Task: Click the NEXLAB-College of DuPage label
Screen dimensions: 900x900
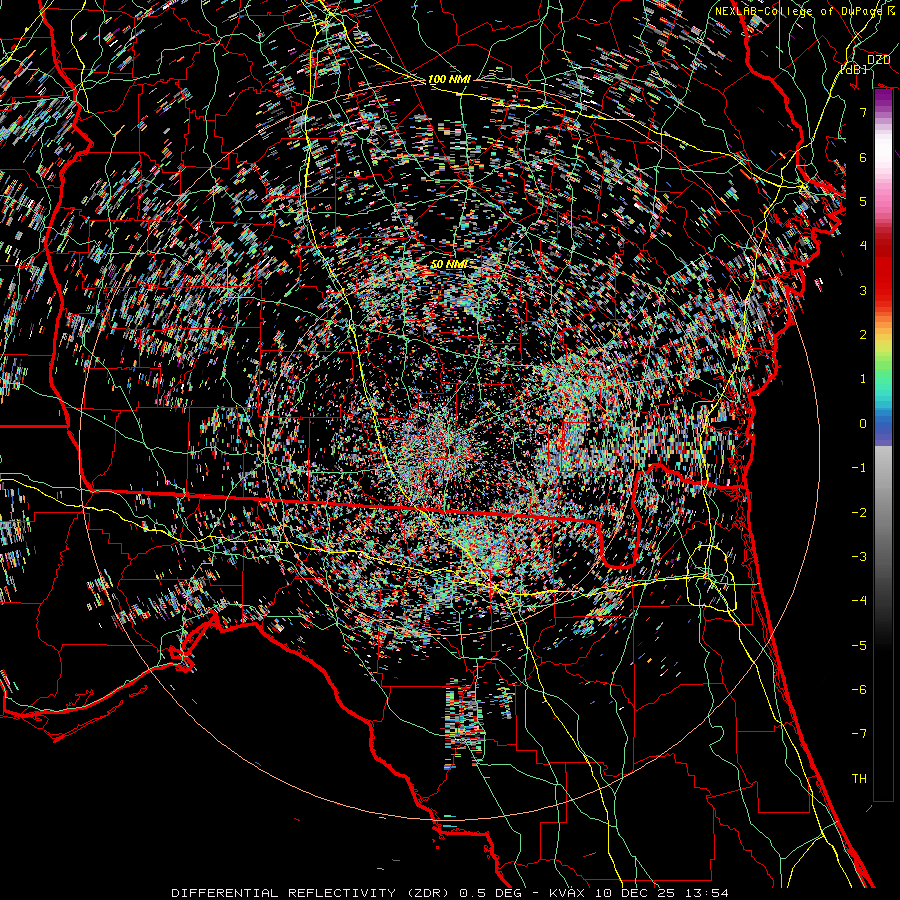Action: (x=800, y=11)
